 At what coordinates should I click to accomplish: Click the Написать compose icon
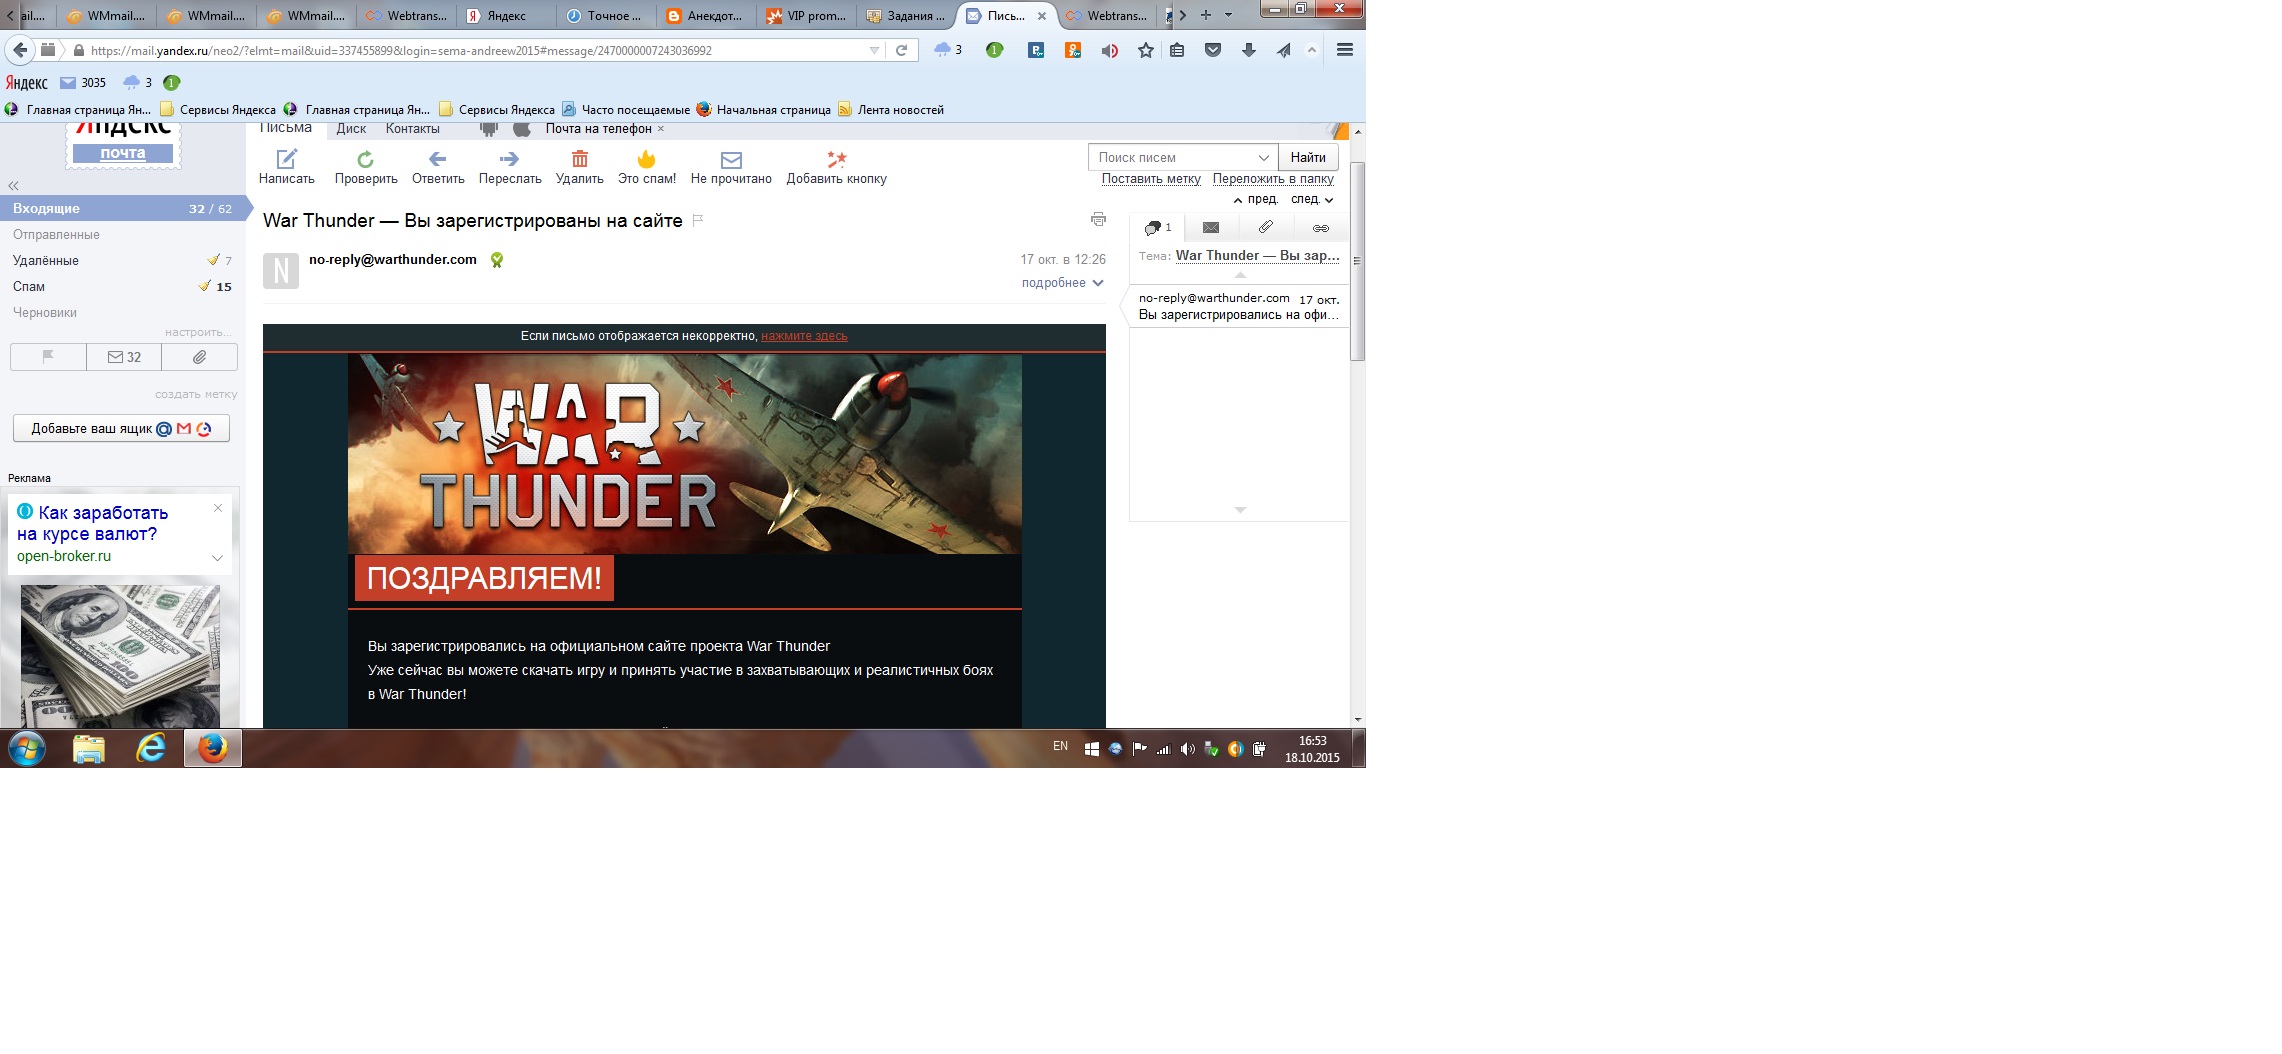point(287,159)
